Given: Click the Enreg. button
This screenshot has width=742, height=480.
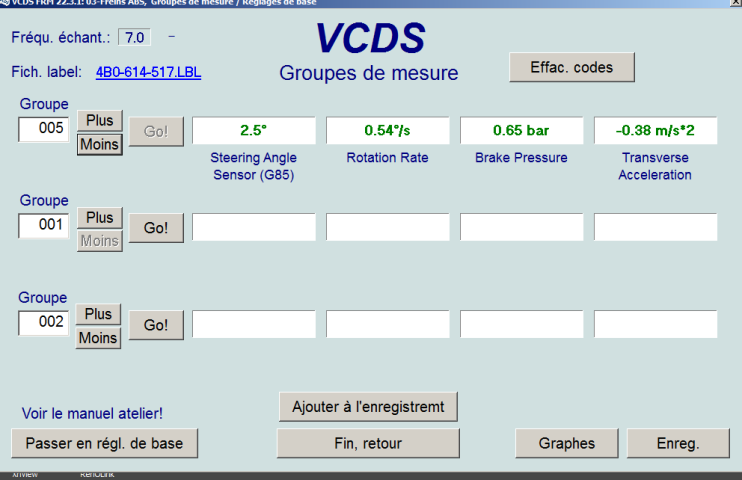Looking at the screenshot, I should (678, 443).
